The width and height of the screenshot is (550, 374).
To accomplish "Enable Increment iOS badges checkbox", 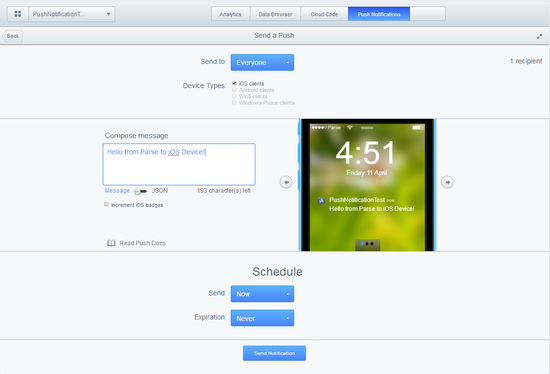I will [x=106, y=204].
